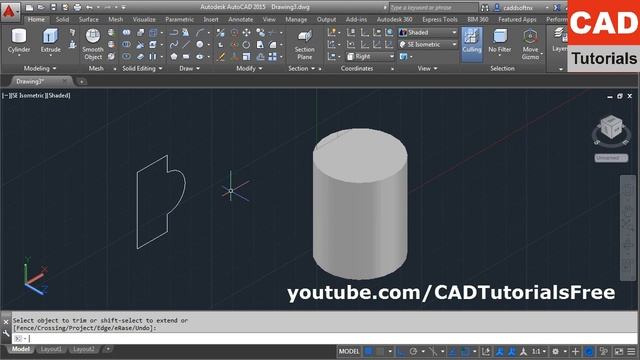640x360 pixels.
Task: Switch to the Mesh ribbon tab
Action: (116, 19)
